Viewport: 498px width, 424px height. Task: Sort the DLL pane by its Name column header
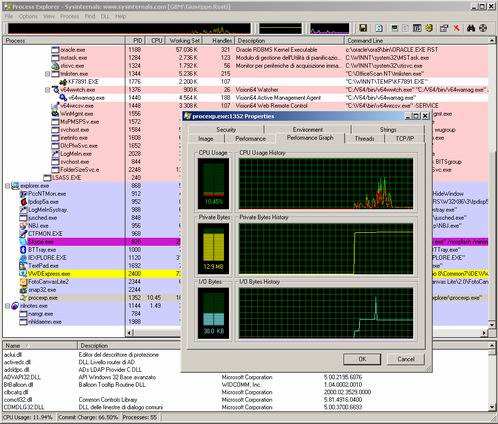(40, 346)
